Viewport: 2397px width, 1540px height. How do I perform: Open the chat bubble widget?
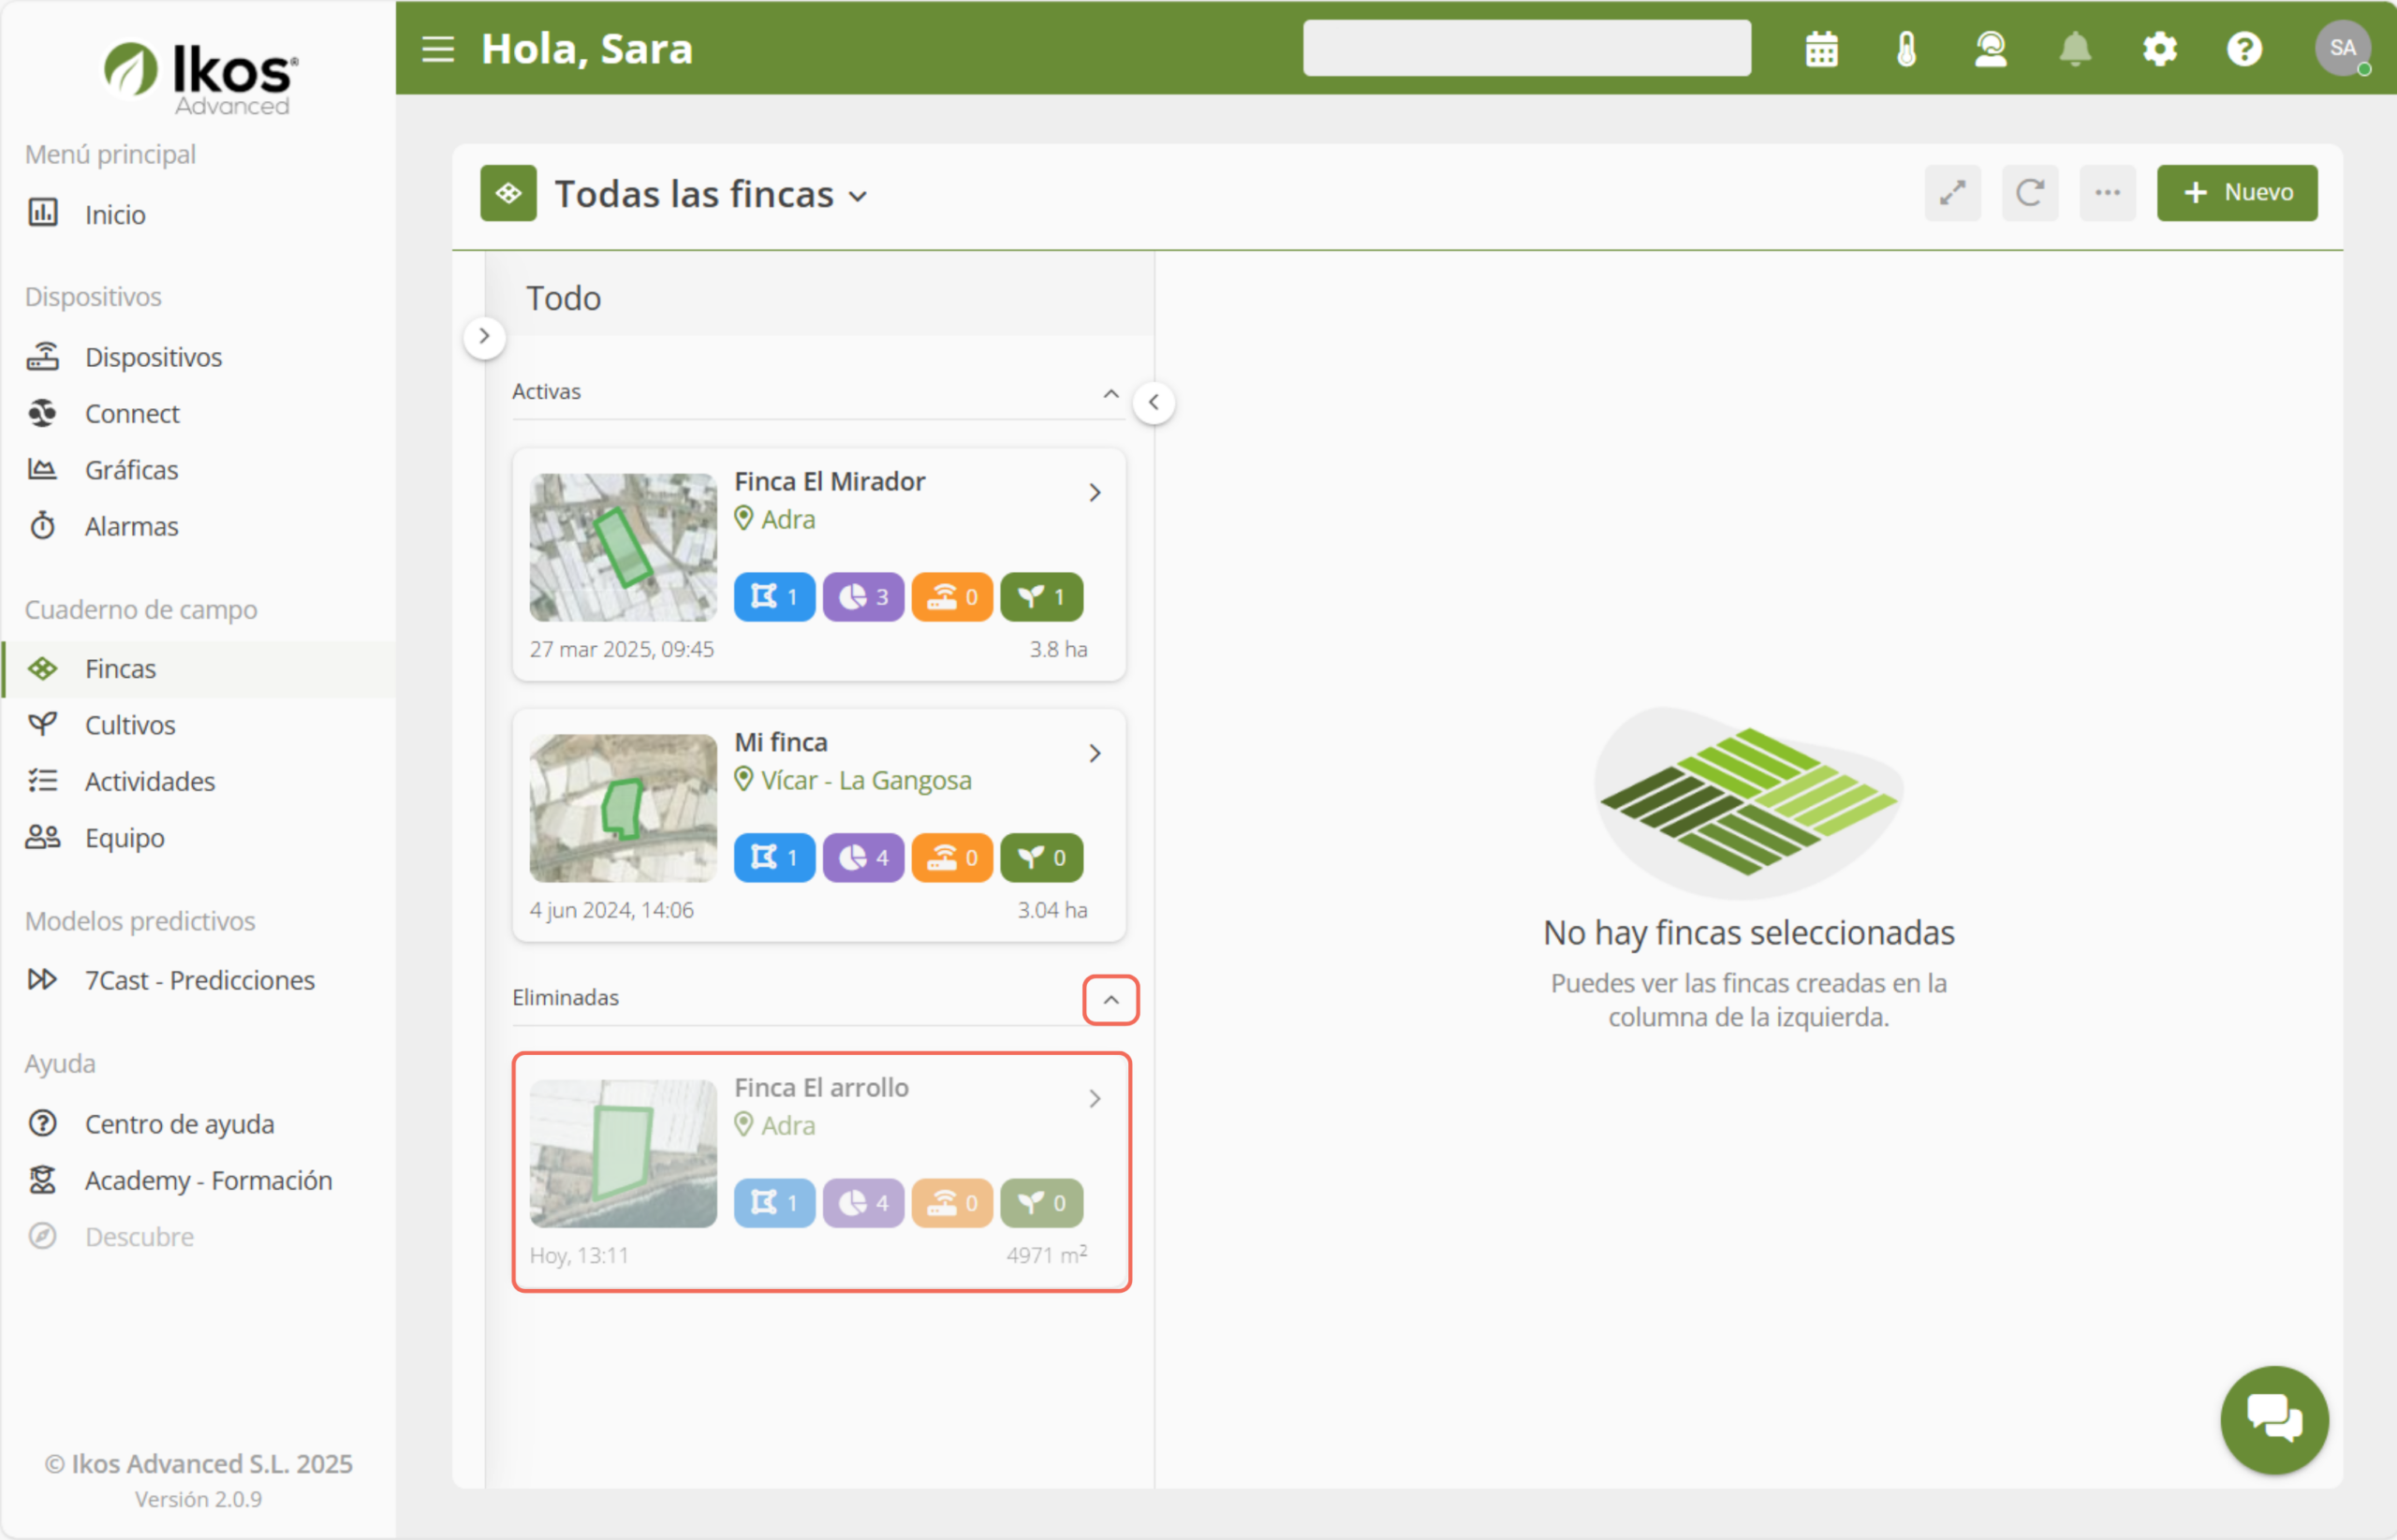point(2273,1418)
